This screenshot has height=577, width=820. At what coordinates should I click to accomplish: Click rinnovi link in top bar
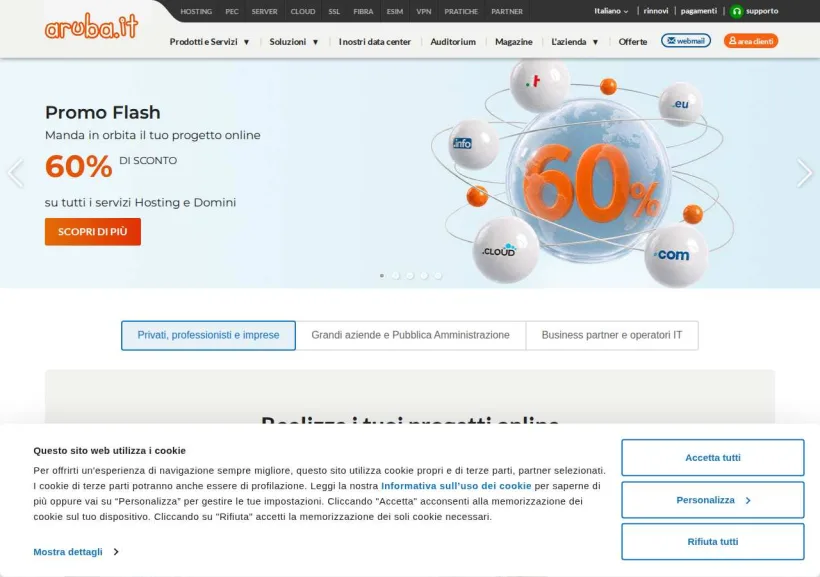pos(656,11)
